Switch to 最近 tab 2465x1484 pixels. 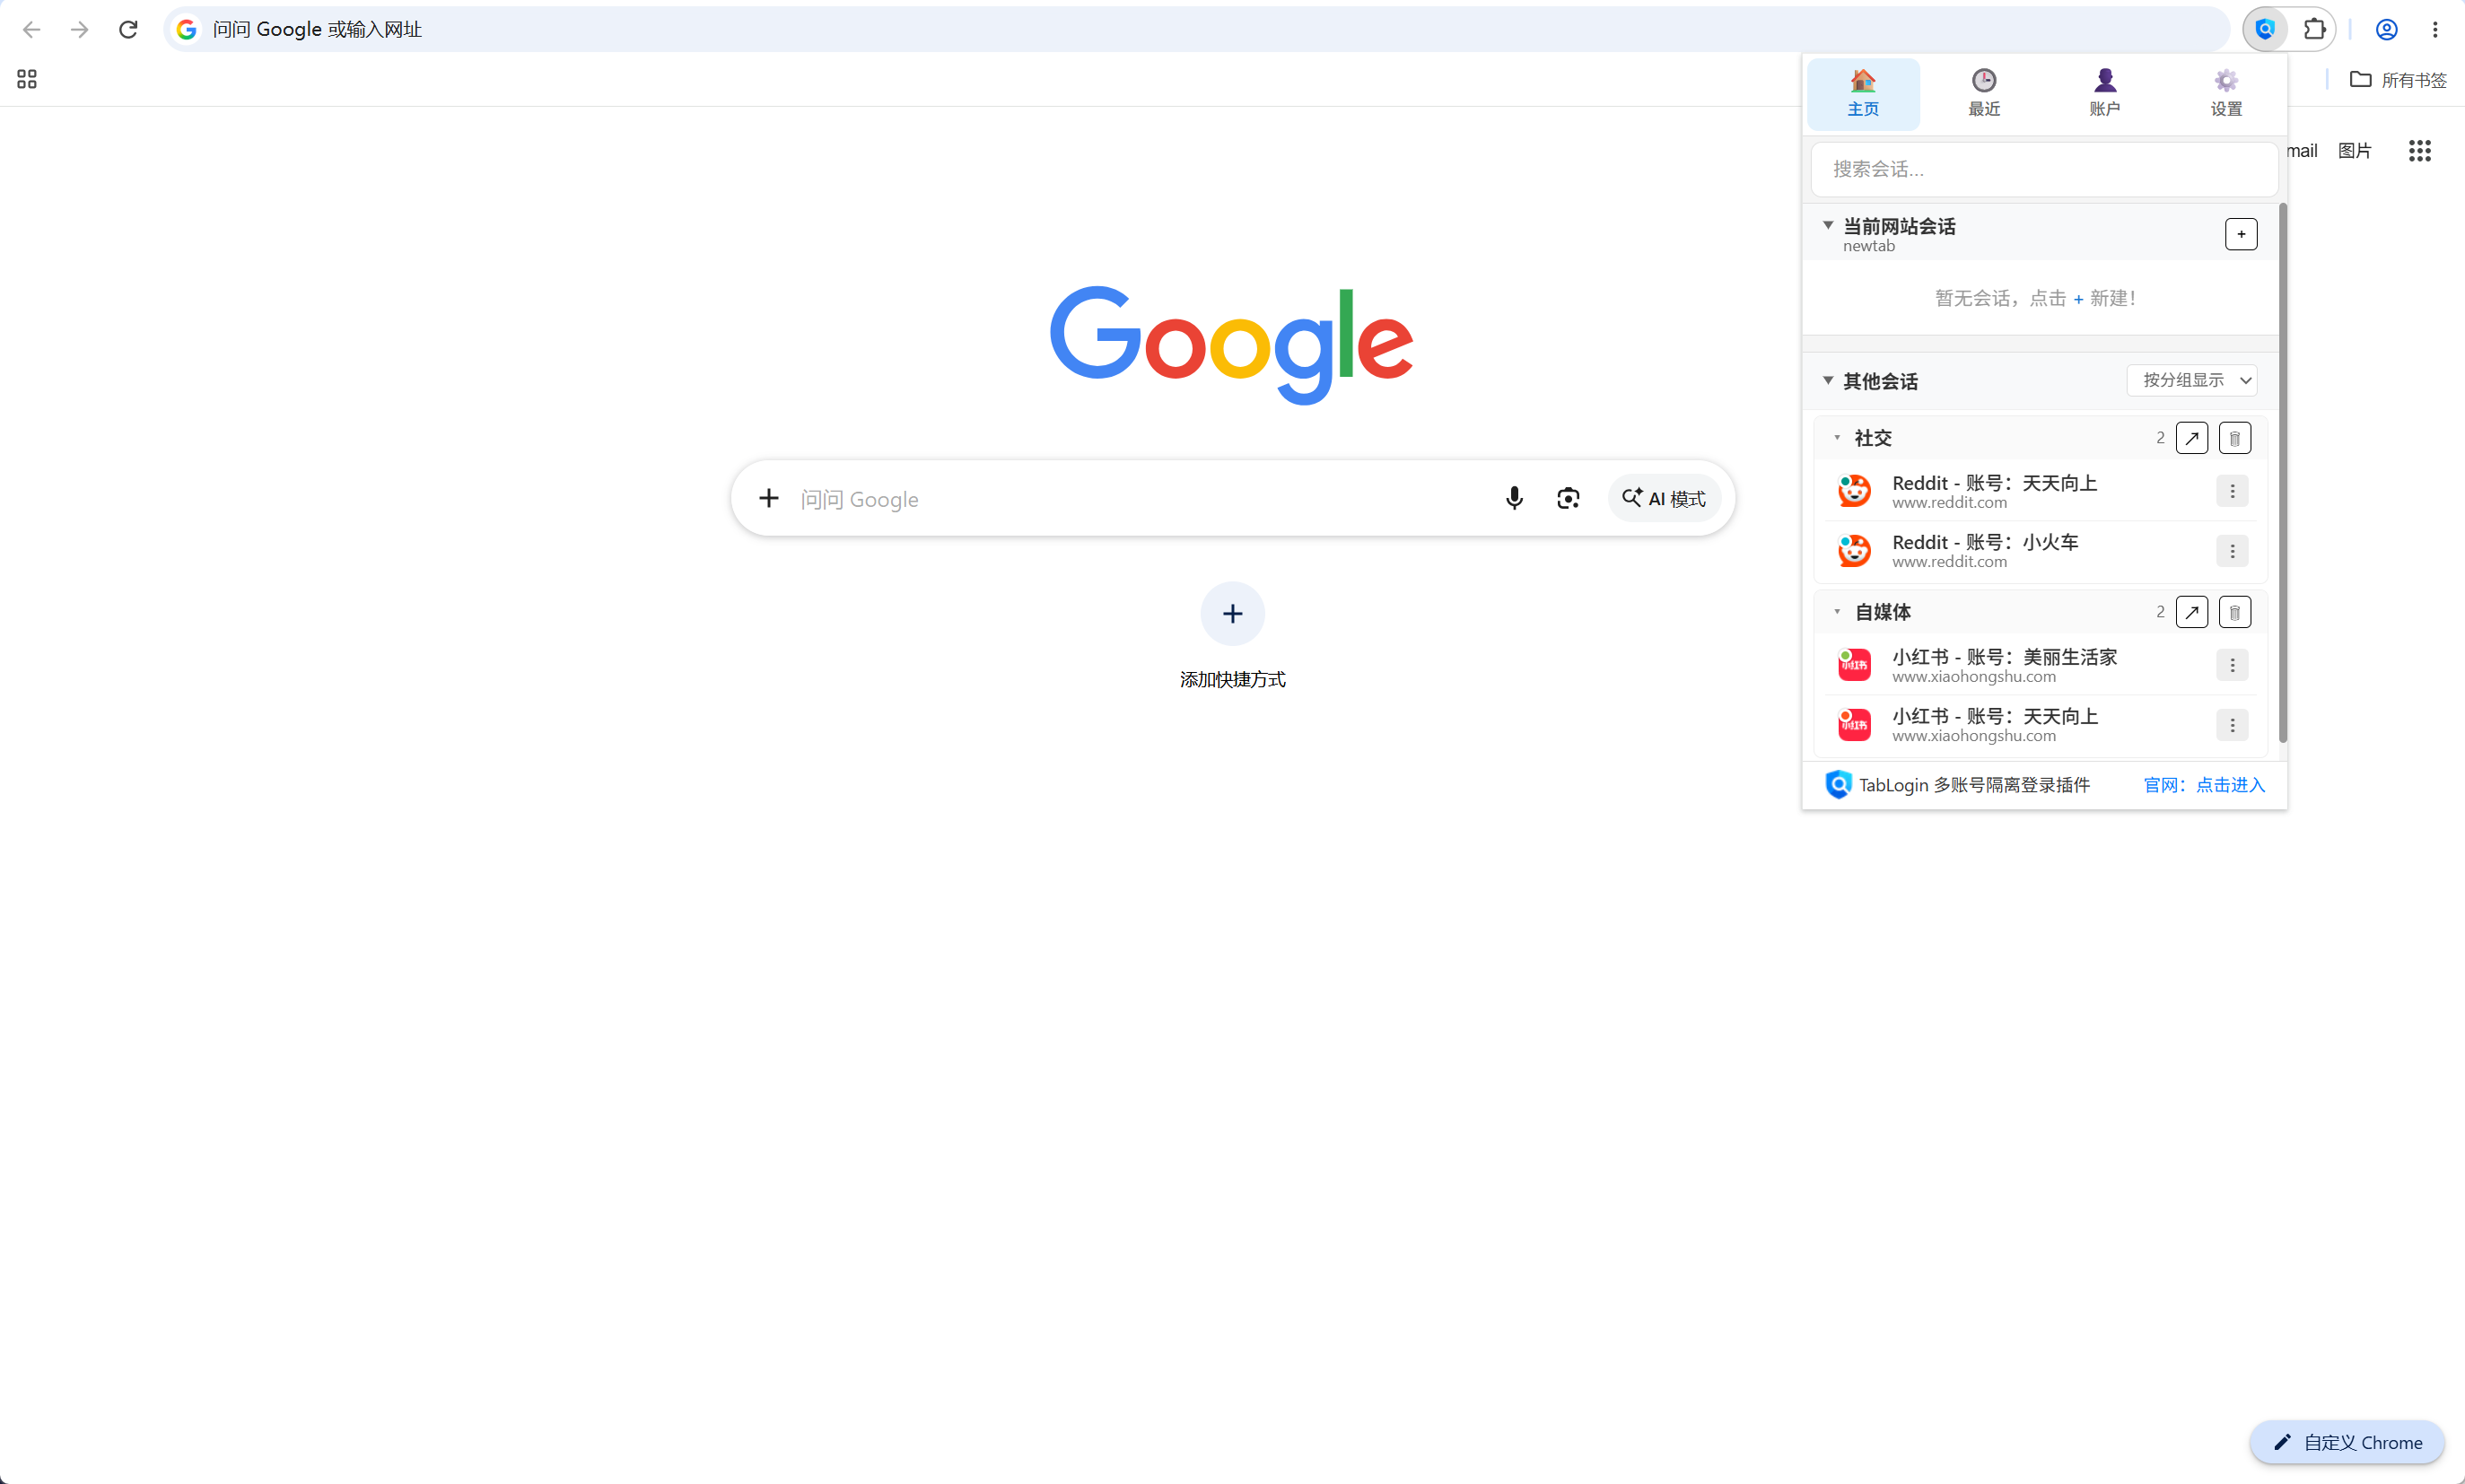point(1984,93)
